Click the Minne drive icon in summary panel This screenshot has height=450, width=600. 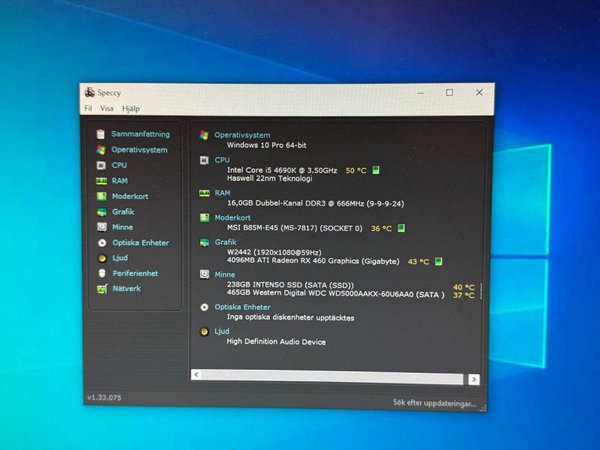tap(204, 274)
